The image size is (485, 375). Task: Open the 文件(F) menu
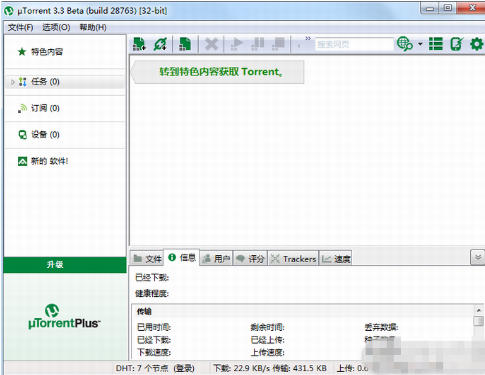pos(20,27)
